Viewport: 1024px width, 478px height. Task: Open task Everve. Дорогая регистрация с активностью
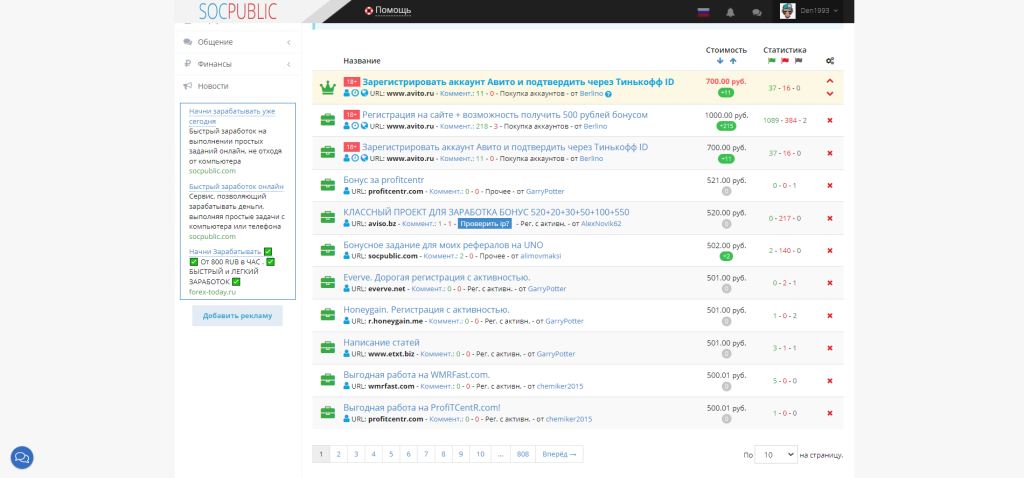pos(437,278)
